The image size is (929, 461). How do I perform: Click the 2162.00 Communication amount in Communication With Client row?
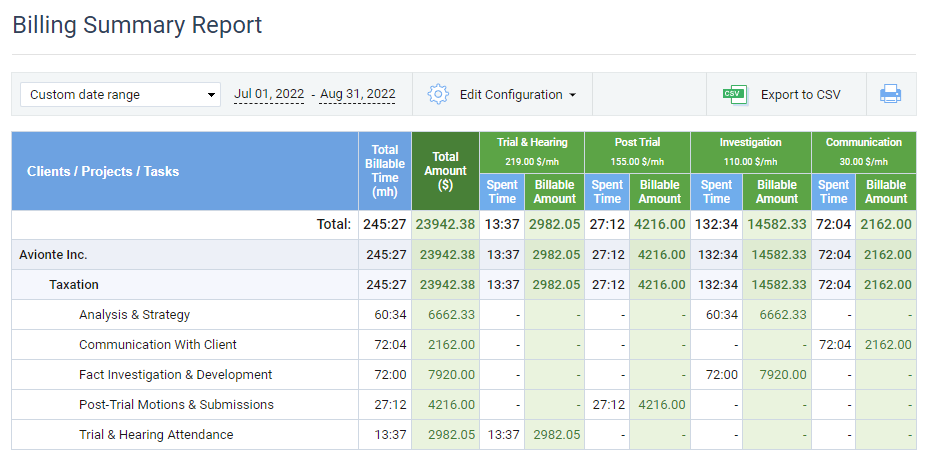click(x=888, y=345)
